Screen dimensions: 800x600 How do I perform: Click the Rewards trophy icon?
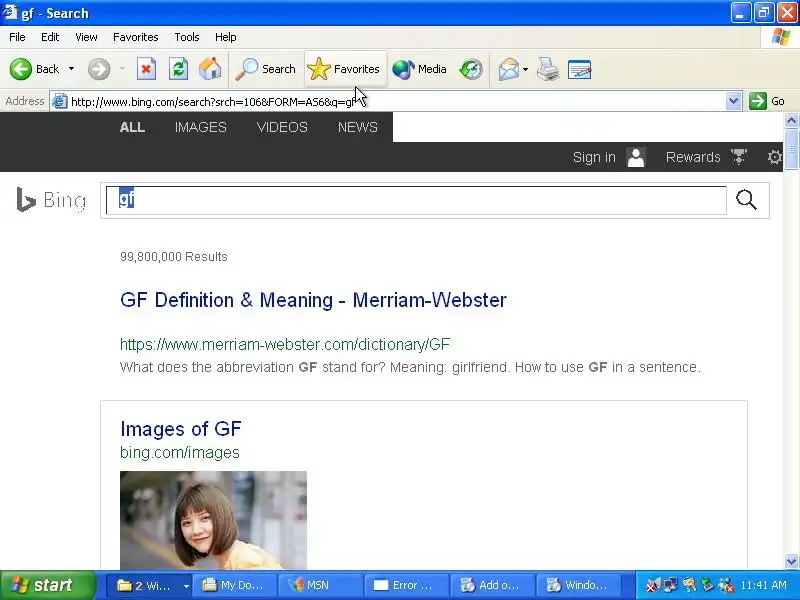coord(739,157)
